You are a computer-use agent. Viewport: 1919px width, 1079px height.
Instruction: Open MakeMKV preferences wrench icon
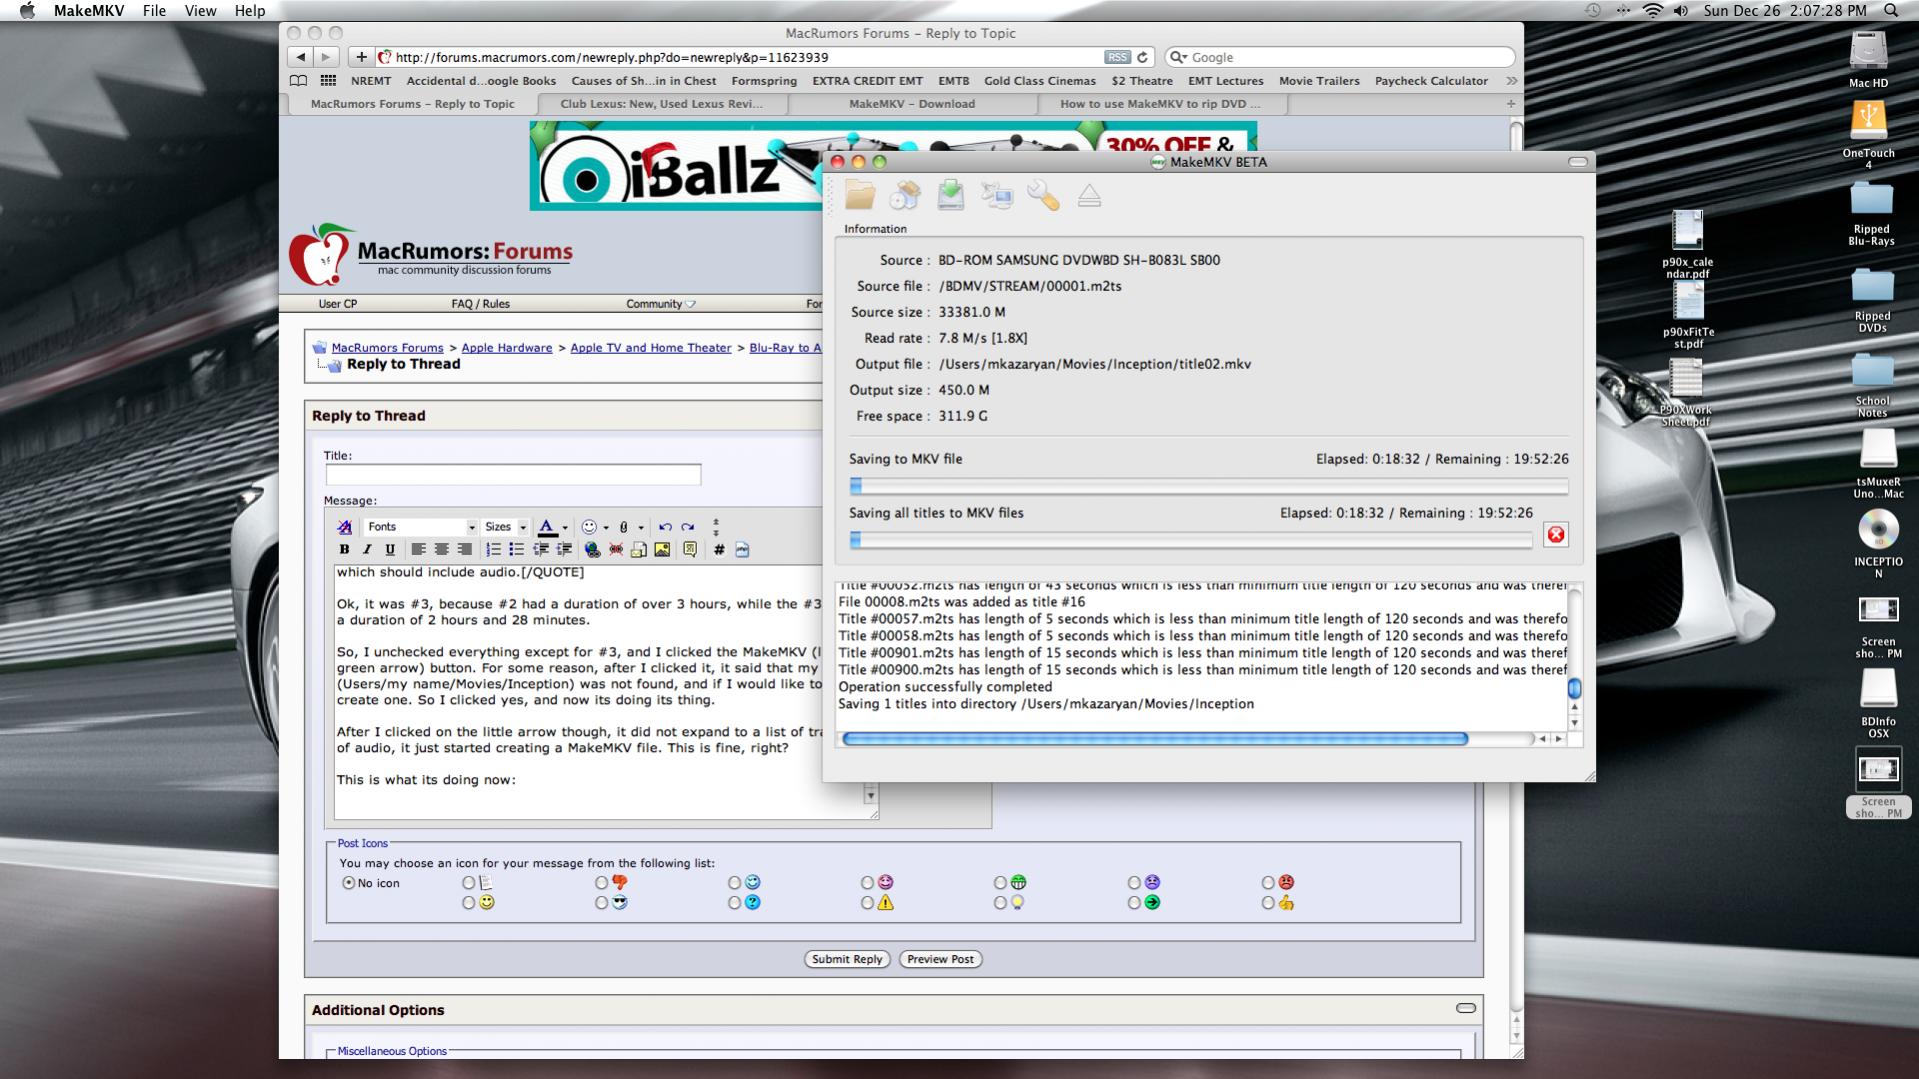pos(1043,195)
